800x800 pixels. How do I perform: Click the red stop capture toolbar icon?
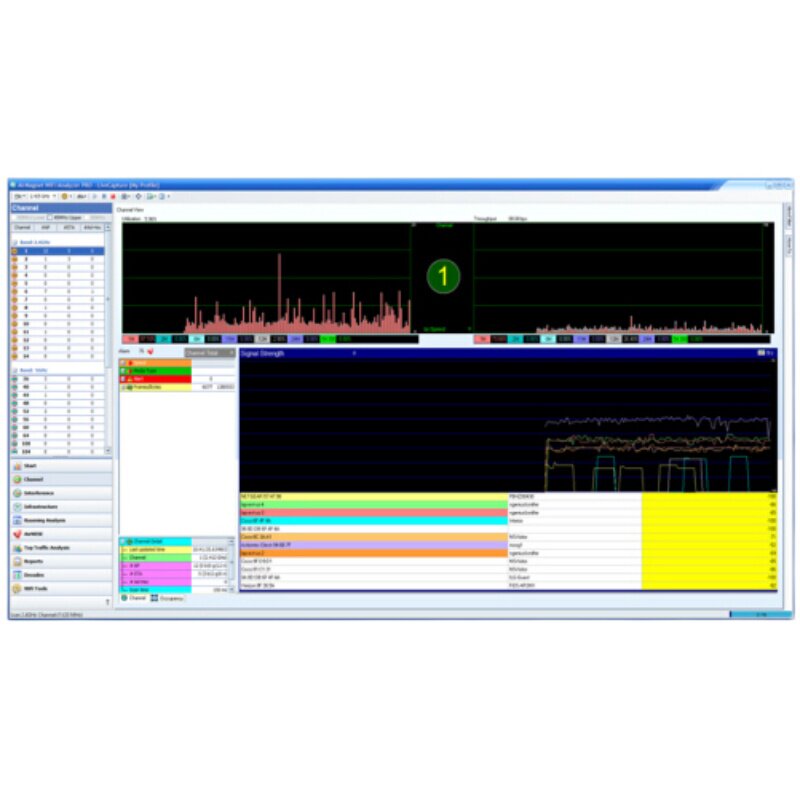[x=113, y=196]
